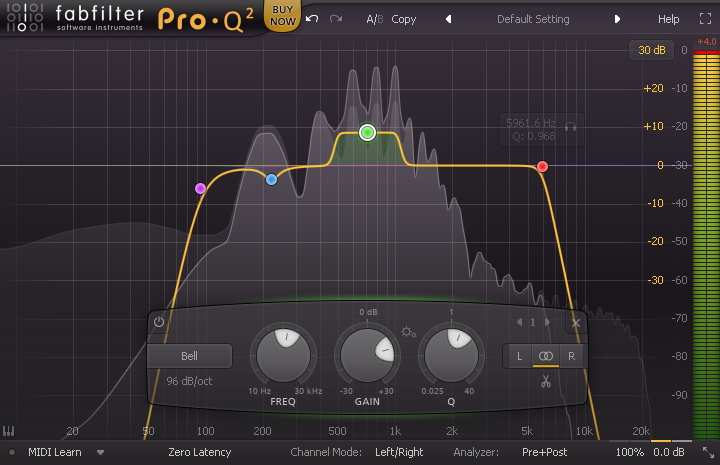Select previous band arrow beside 1
This screenshot has width=720, height=465.
pos(519,322)
